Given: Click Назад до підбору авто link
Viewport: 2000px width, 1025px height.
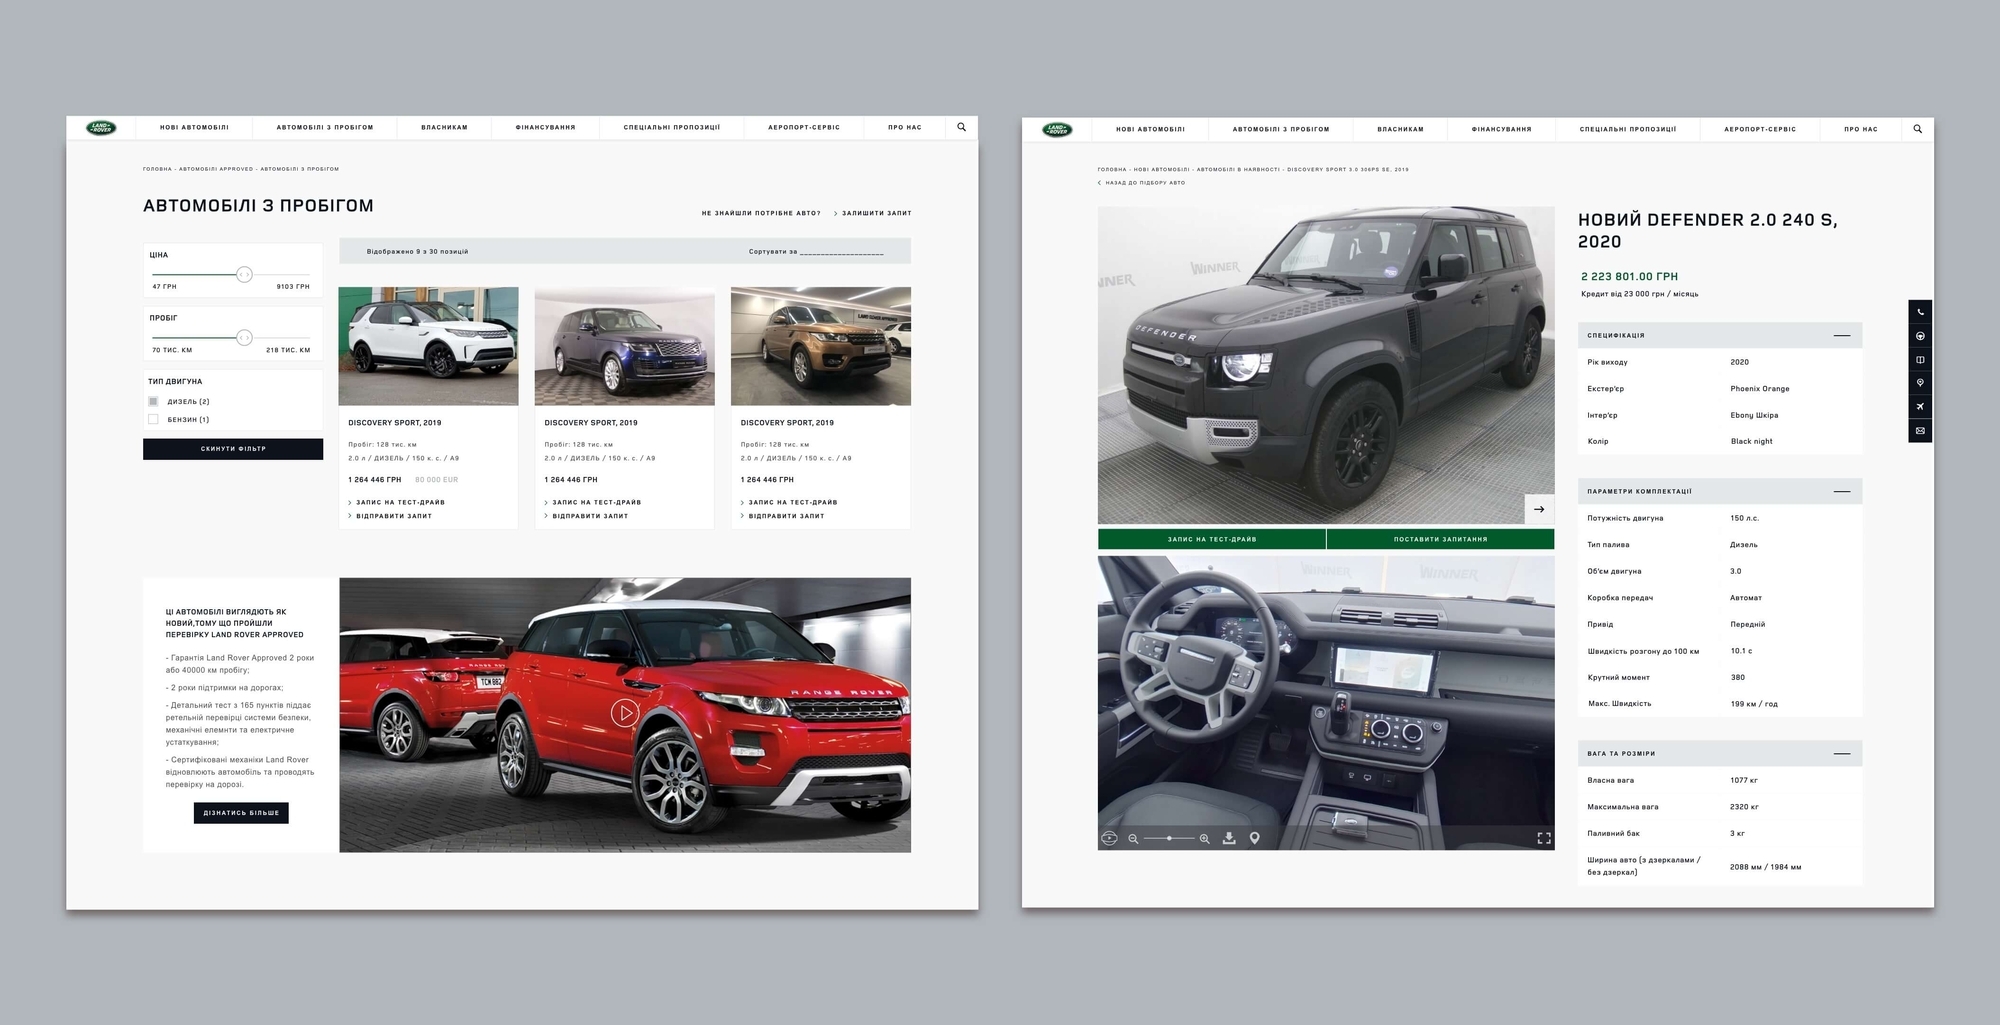Looking at the screenshot, I should point(1141,183).
